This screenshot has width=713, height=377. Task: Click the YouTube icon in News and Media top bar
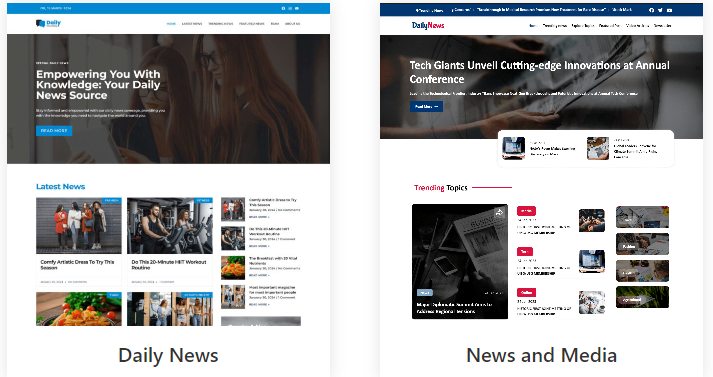(669, 10)
